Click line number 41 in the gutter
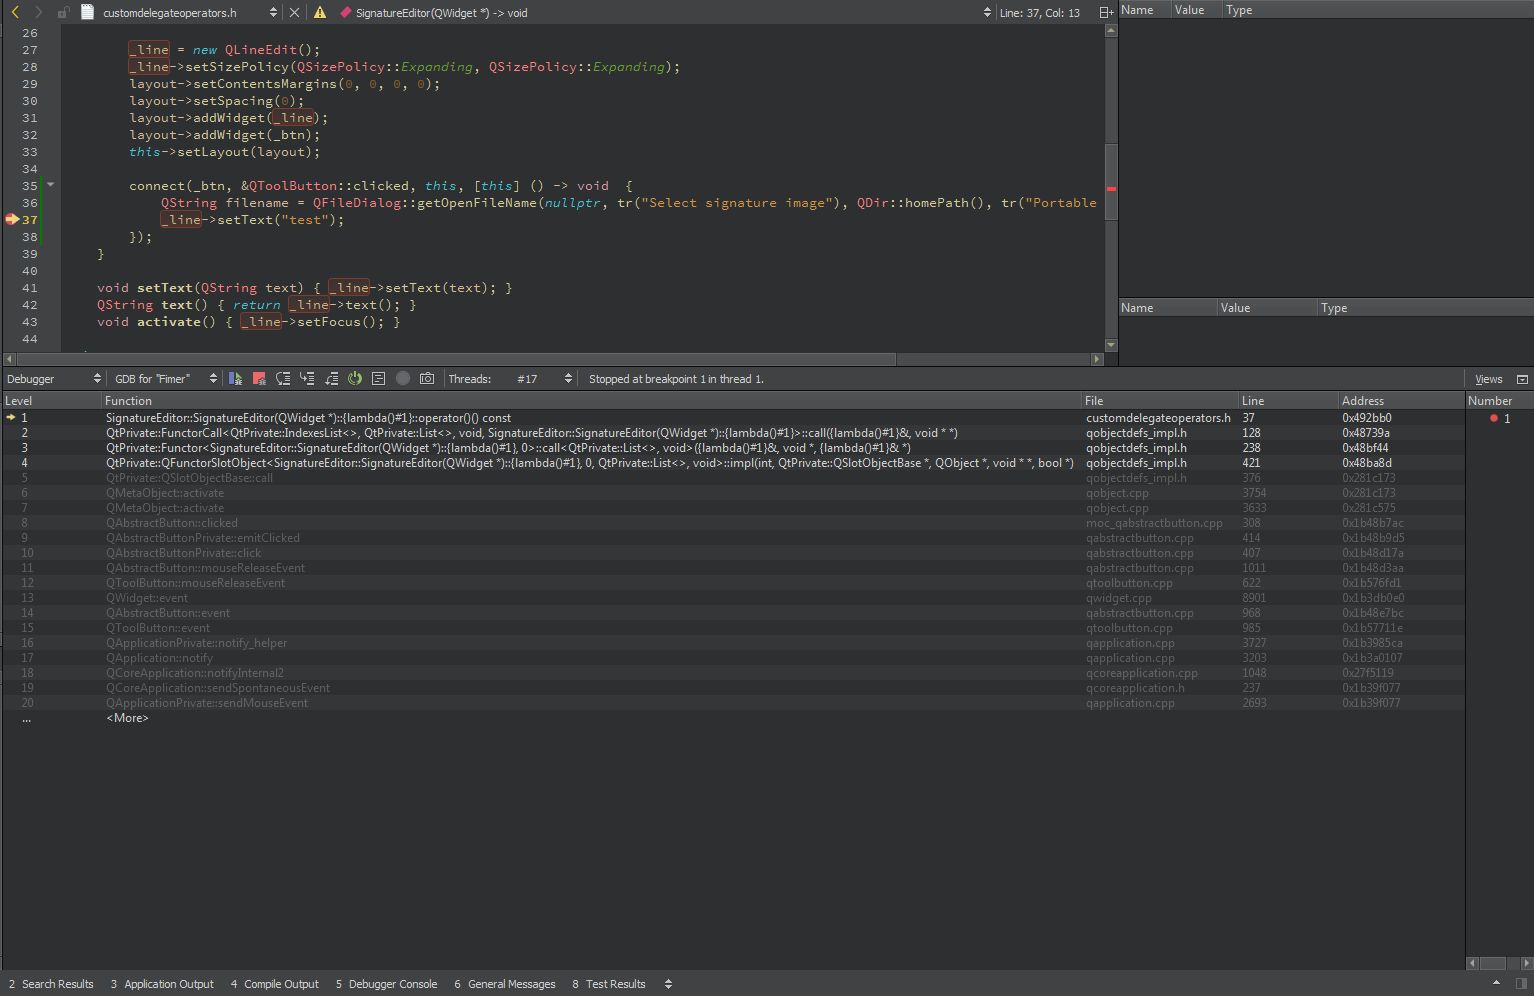 pyautogui.click(x=29, y=288)
